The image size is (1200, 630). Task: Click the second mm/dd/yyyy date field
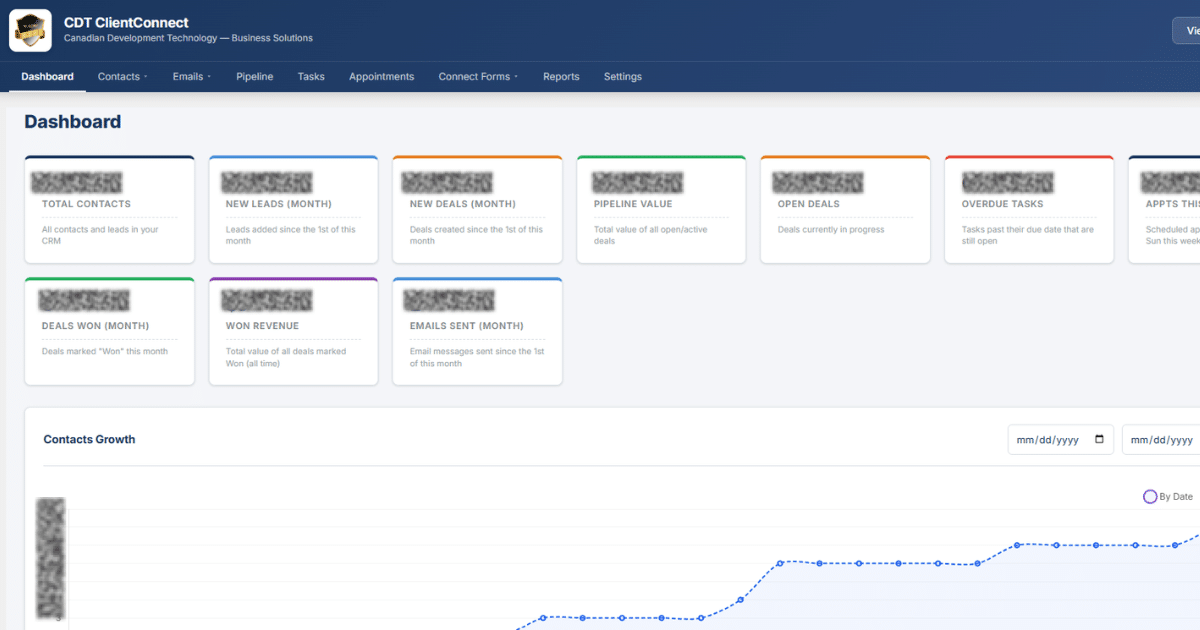1161,440
